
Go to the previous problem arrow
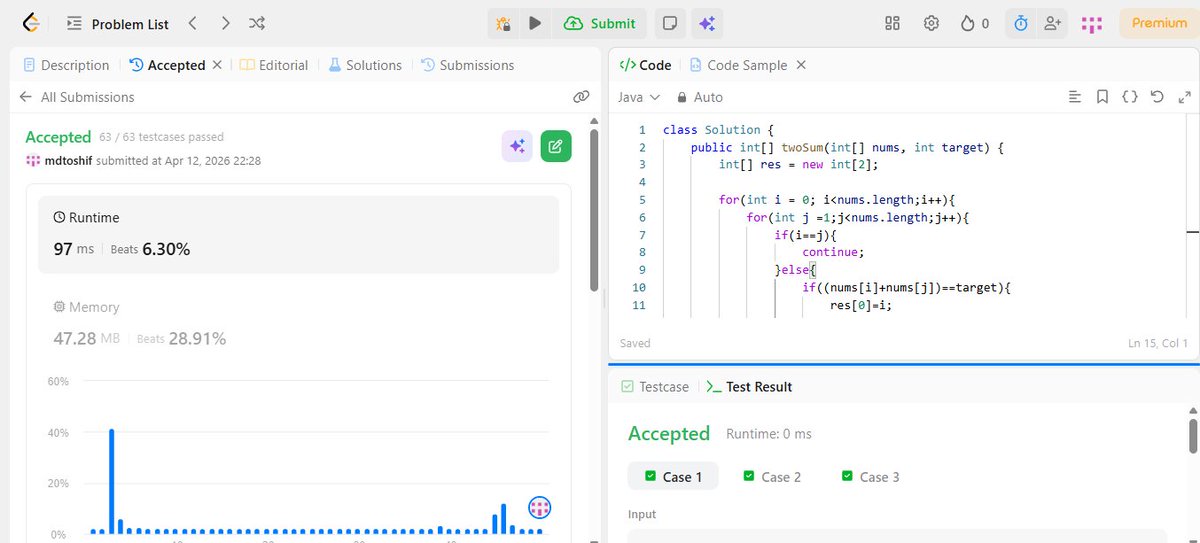pos(193,23)
